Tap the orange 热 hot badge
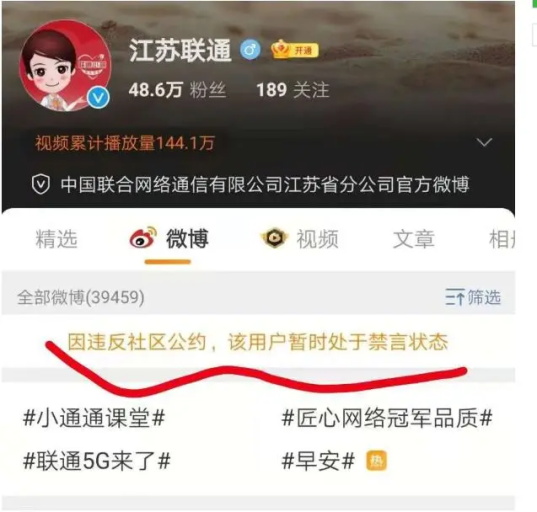This screenshot has width=537, height=512. [376, 461]
